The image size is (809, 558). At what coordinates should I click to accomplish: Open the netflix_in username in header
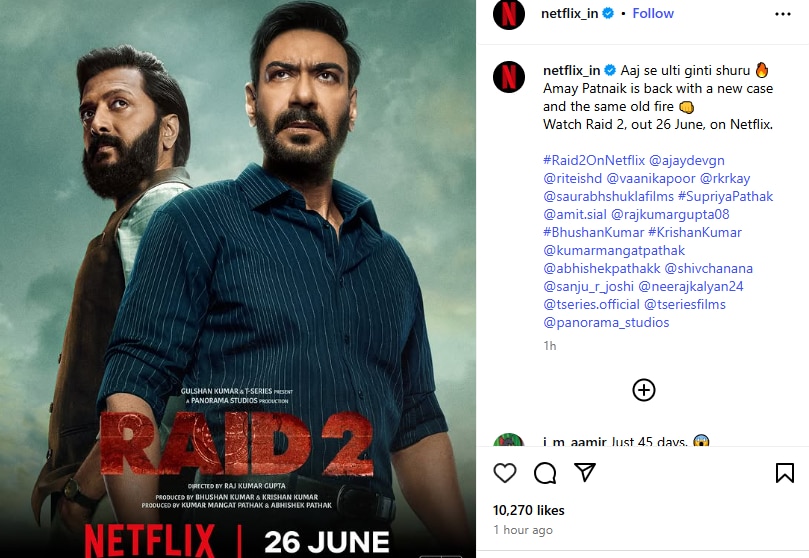569,13
